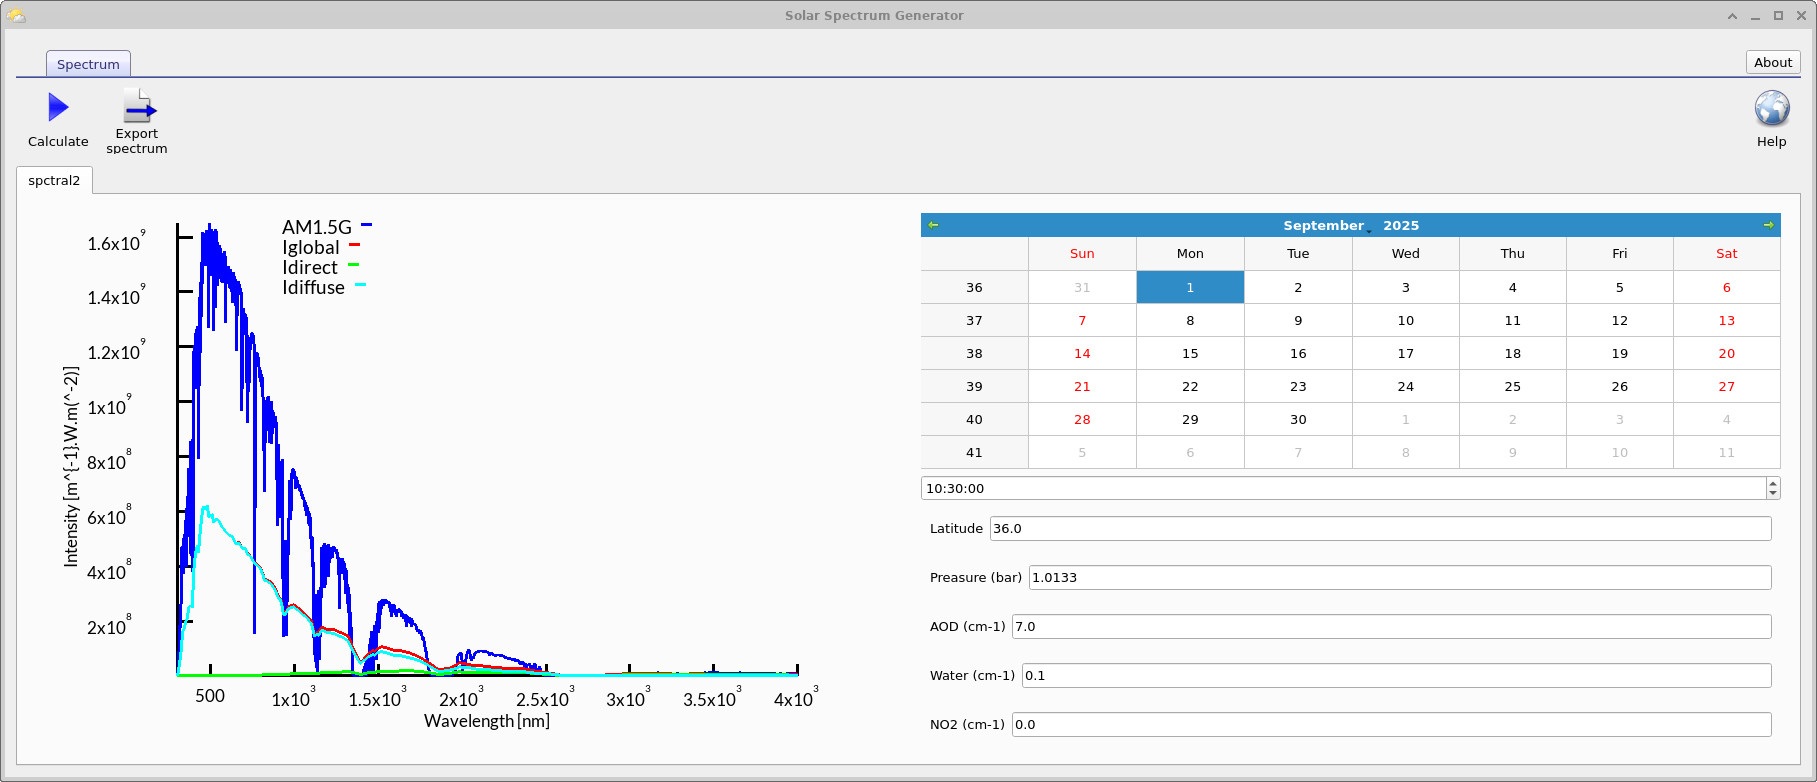Image resolution: width=1817 pixels, height=782 pixels.
Task: Open the About button
Action: tap(1772, 62)
